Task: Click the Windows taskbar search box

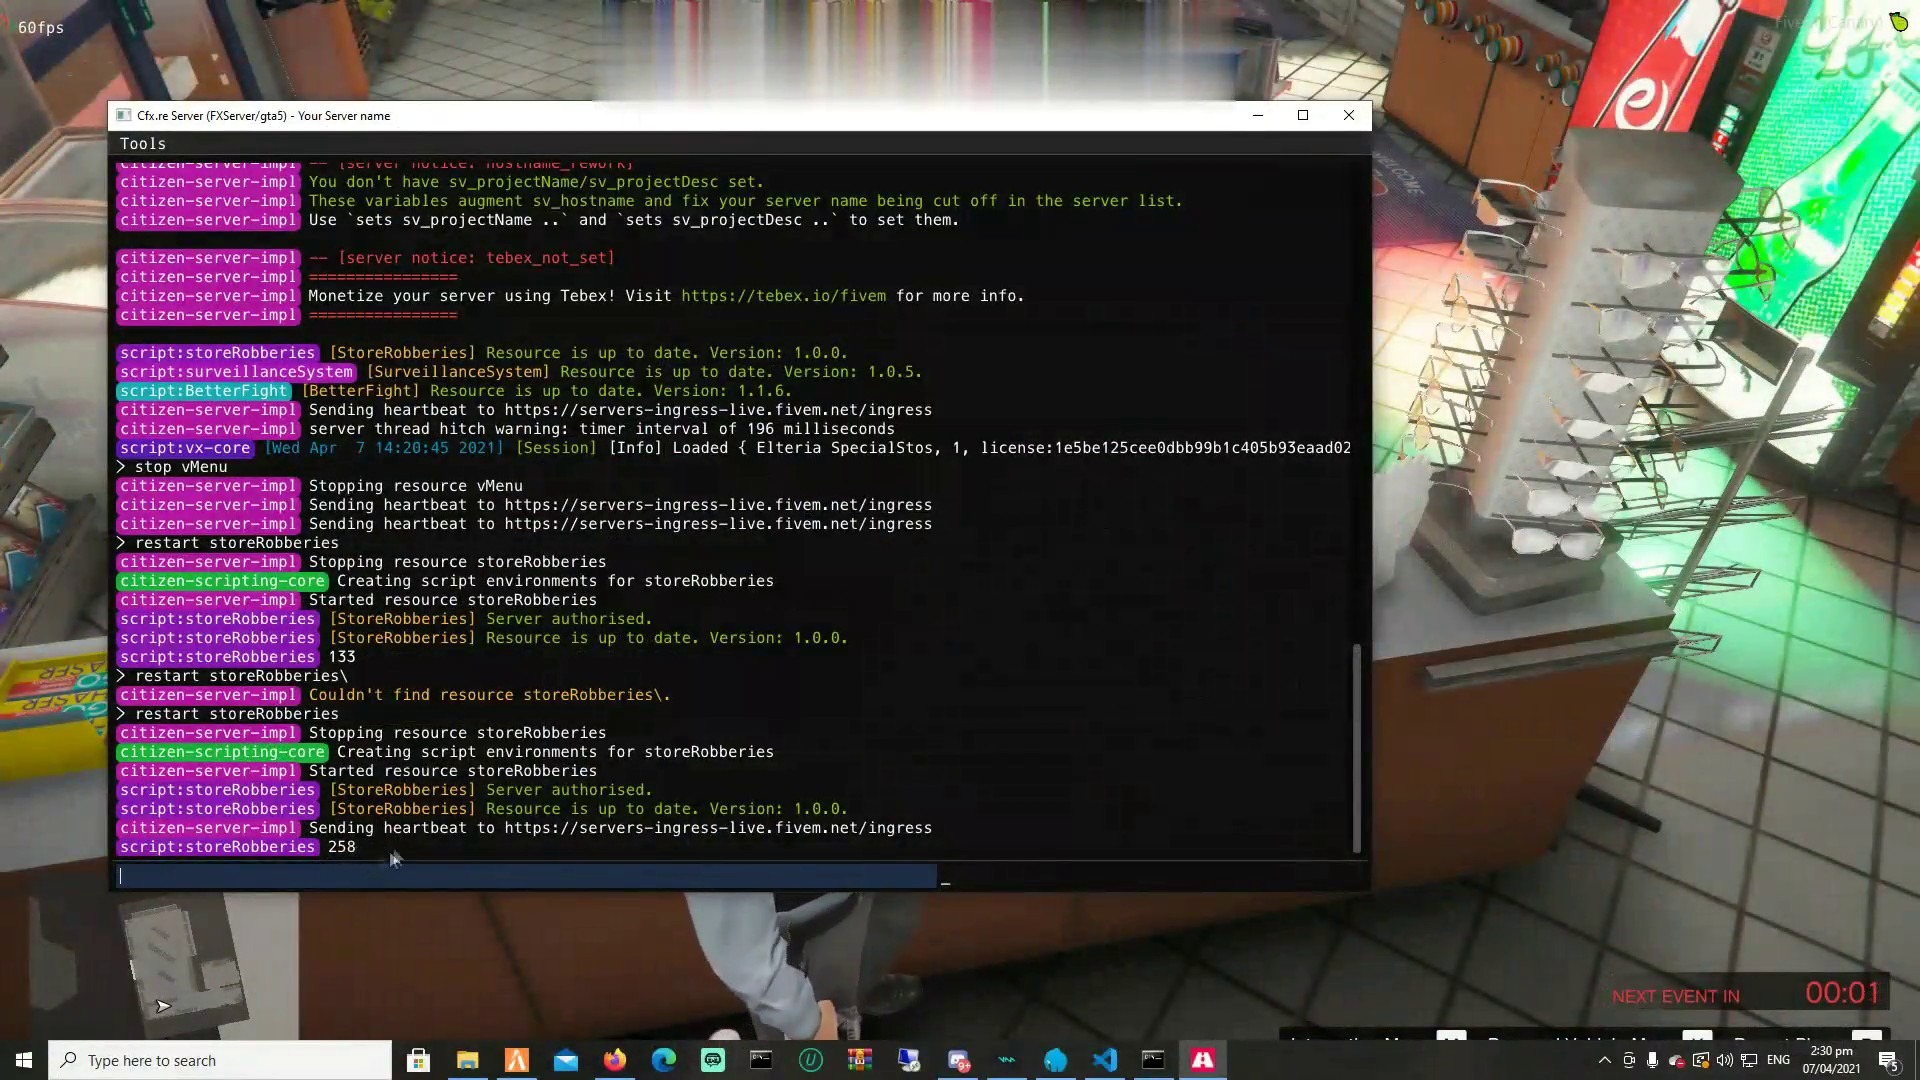Action: click(220, 1060)
